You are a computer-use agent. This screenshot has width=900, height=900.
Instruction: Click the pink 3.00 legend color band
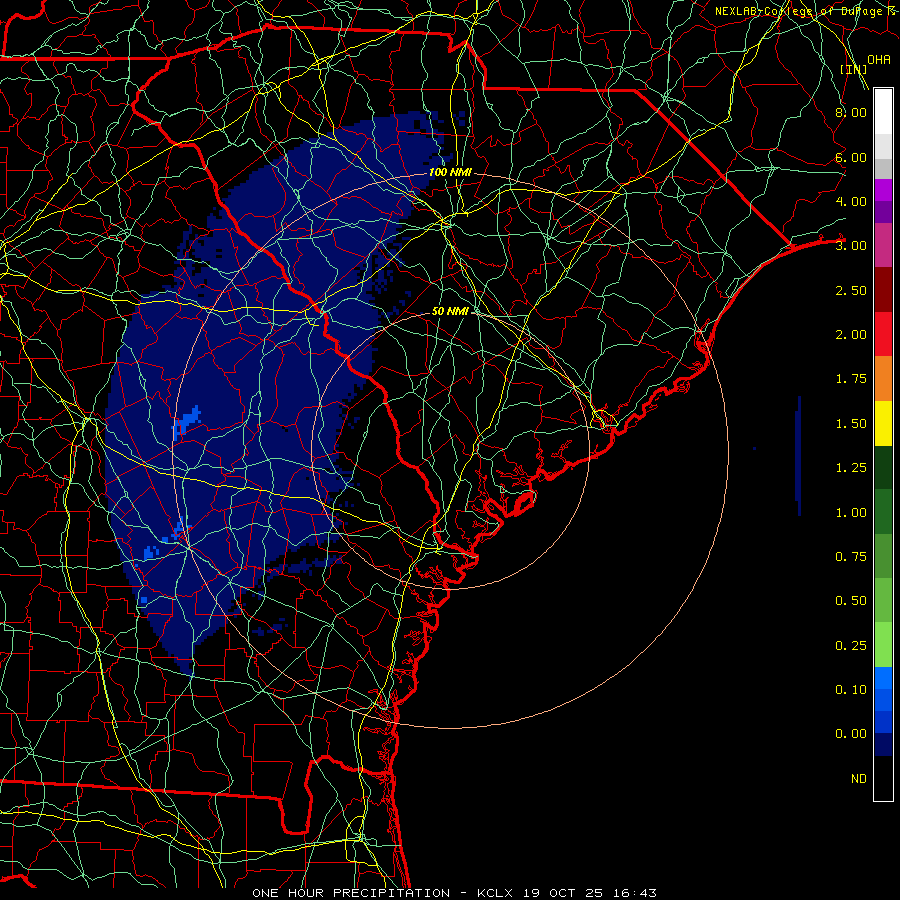coord(883,245)
